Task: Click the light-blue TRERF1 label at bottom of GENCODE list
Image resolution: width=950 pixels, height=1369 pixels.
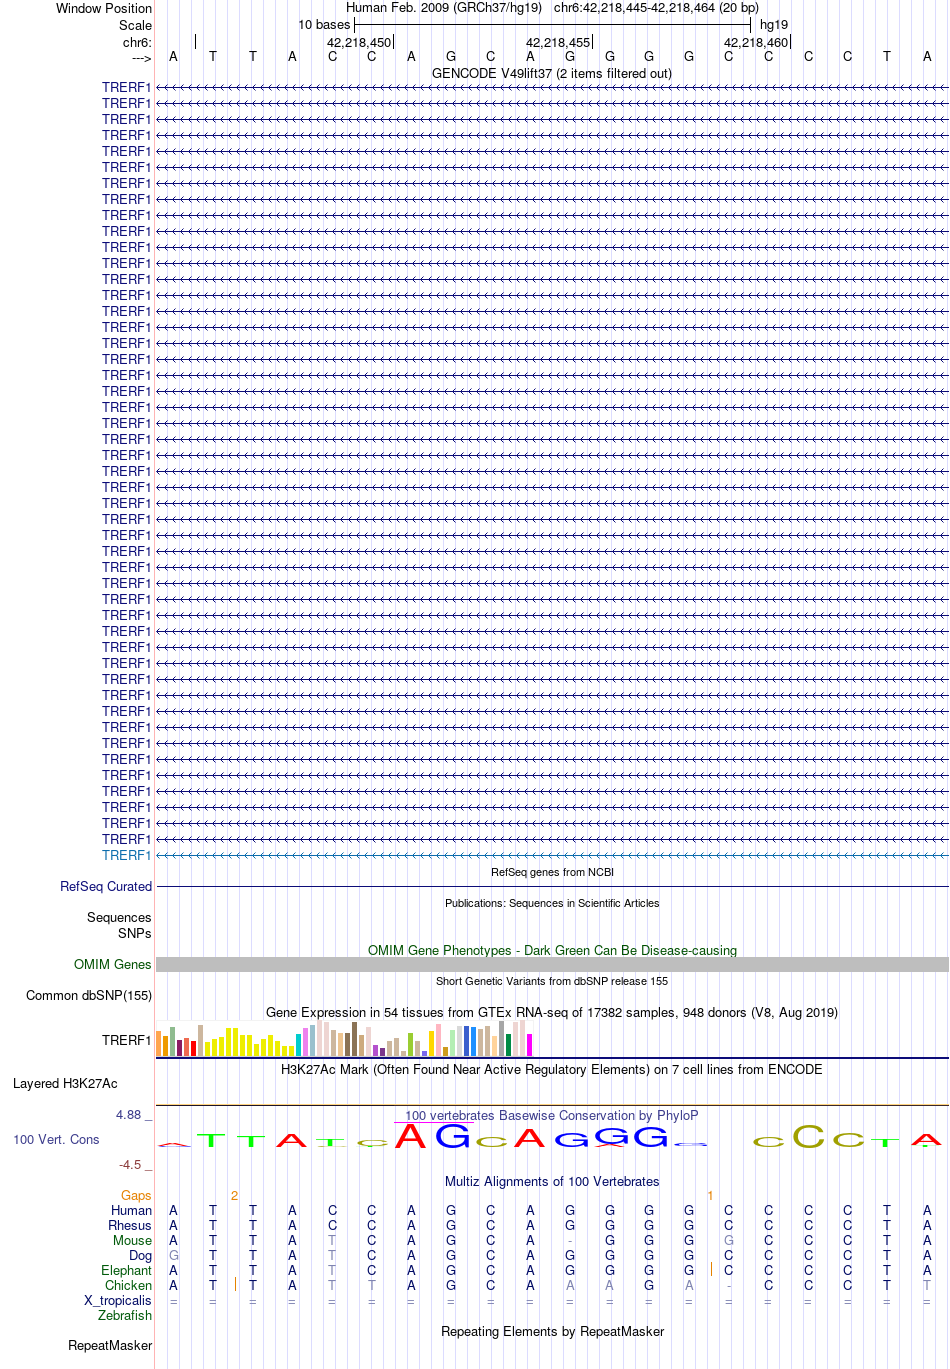Action: tap(127, 855)
